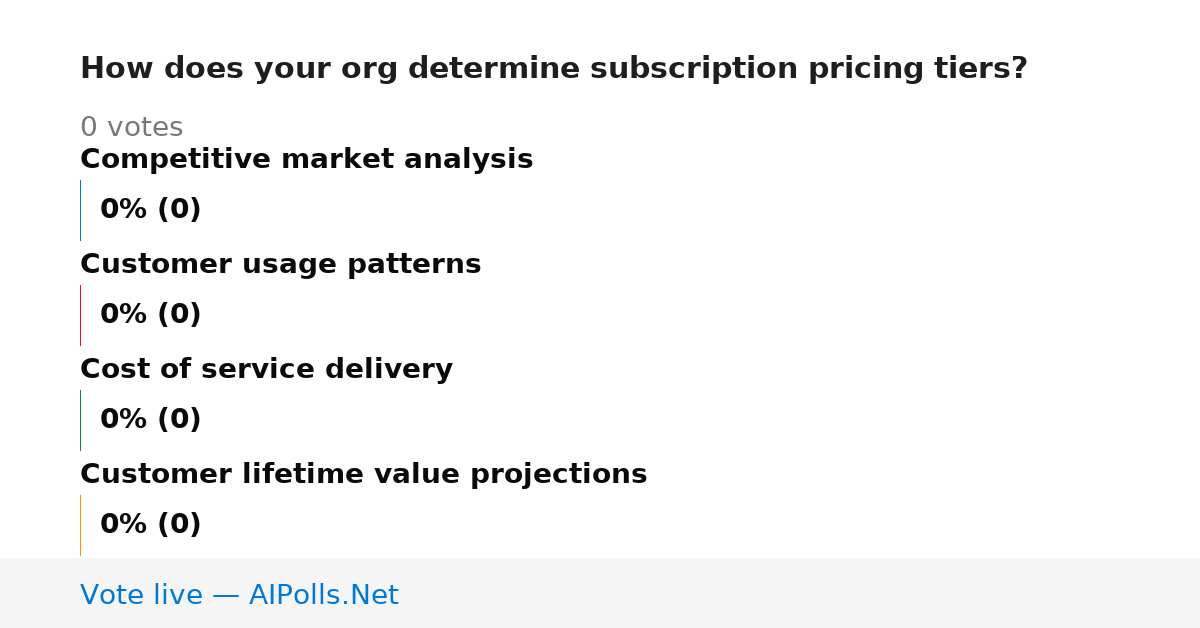The width and height of the screenshot is (1200, 628).
Task: Click the 0 votes counter text
Action: [x=131, y=128]
